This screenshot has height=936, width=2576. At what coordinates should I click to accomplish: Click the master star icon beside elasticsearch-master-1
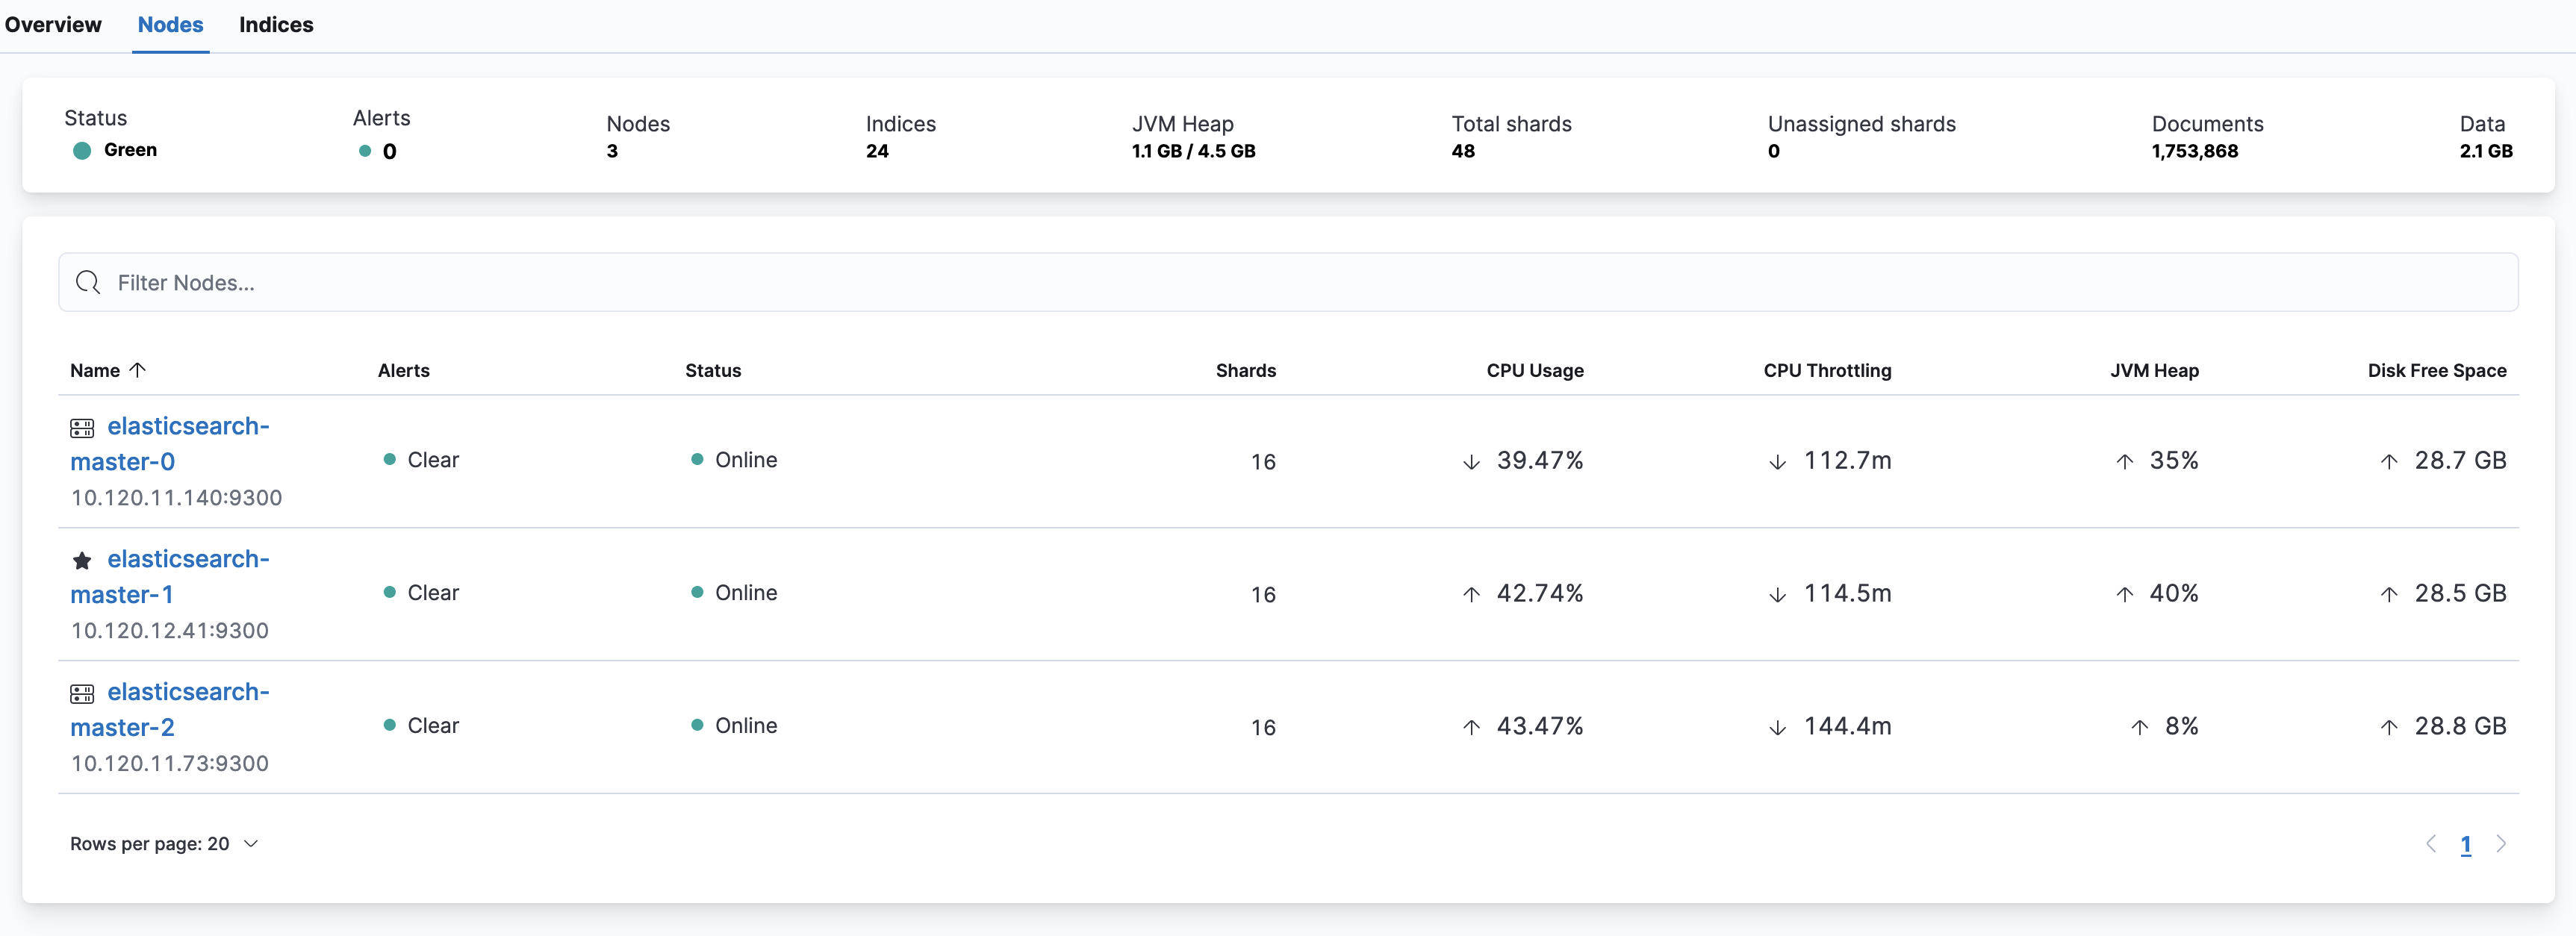pos(82,561)
